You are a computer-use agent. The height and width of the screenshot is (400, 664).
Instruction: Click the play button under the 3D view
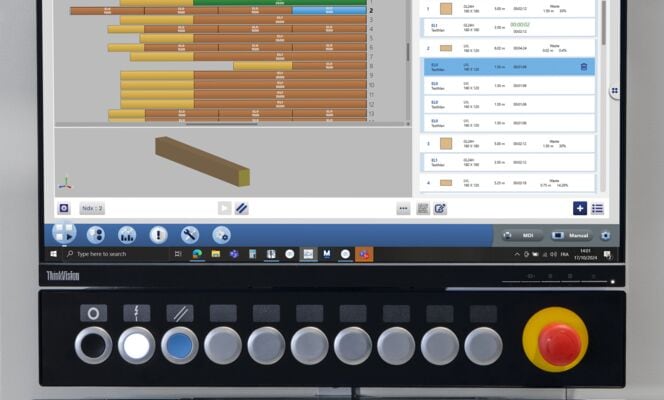pyautogui.click(x=225, y=208)
